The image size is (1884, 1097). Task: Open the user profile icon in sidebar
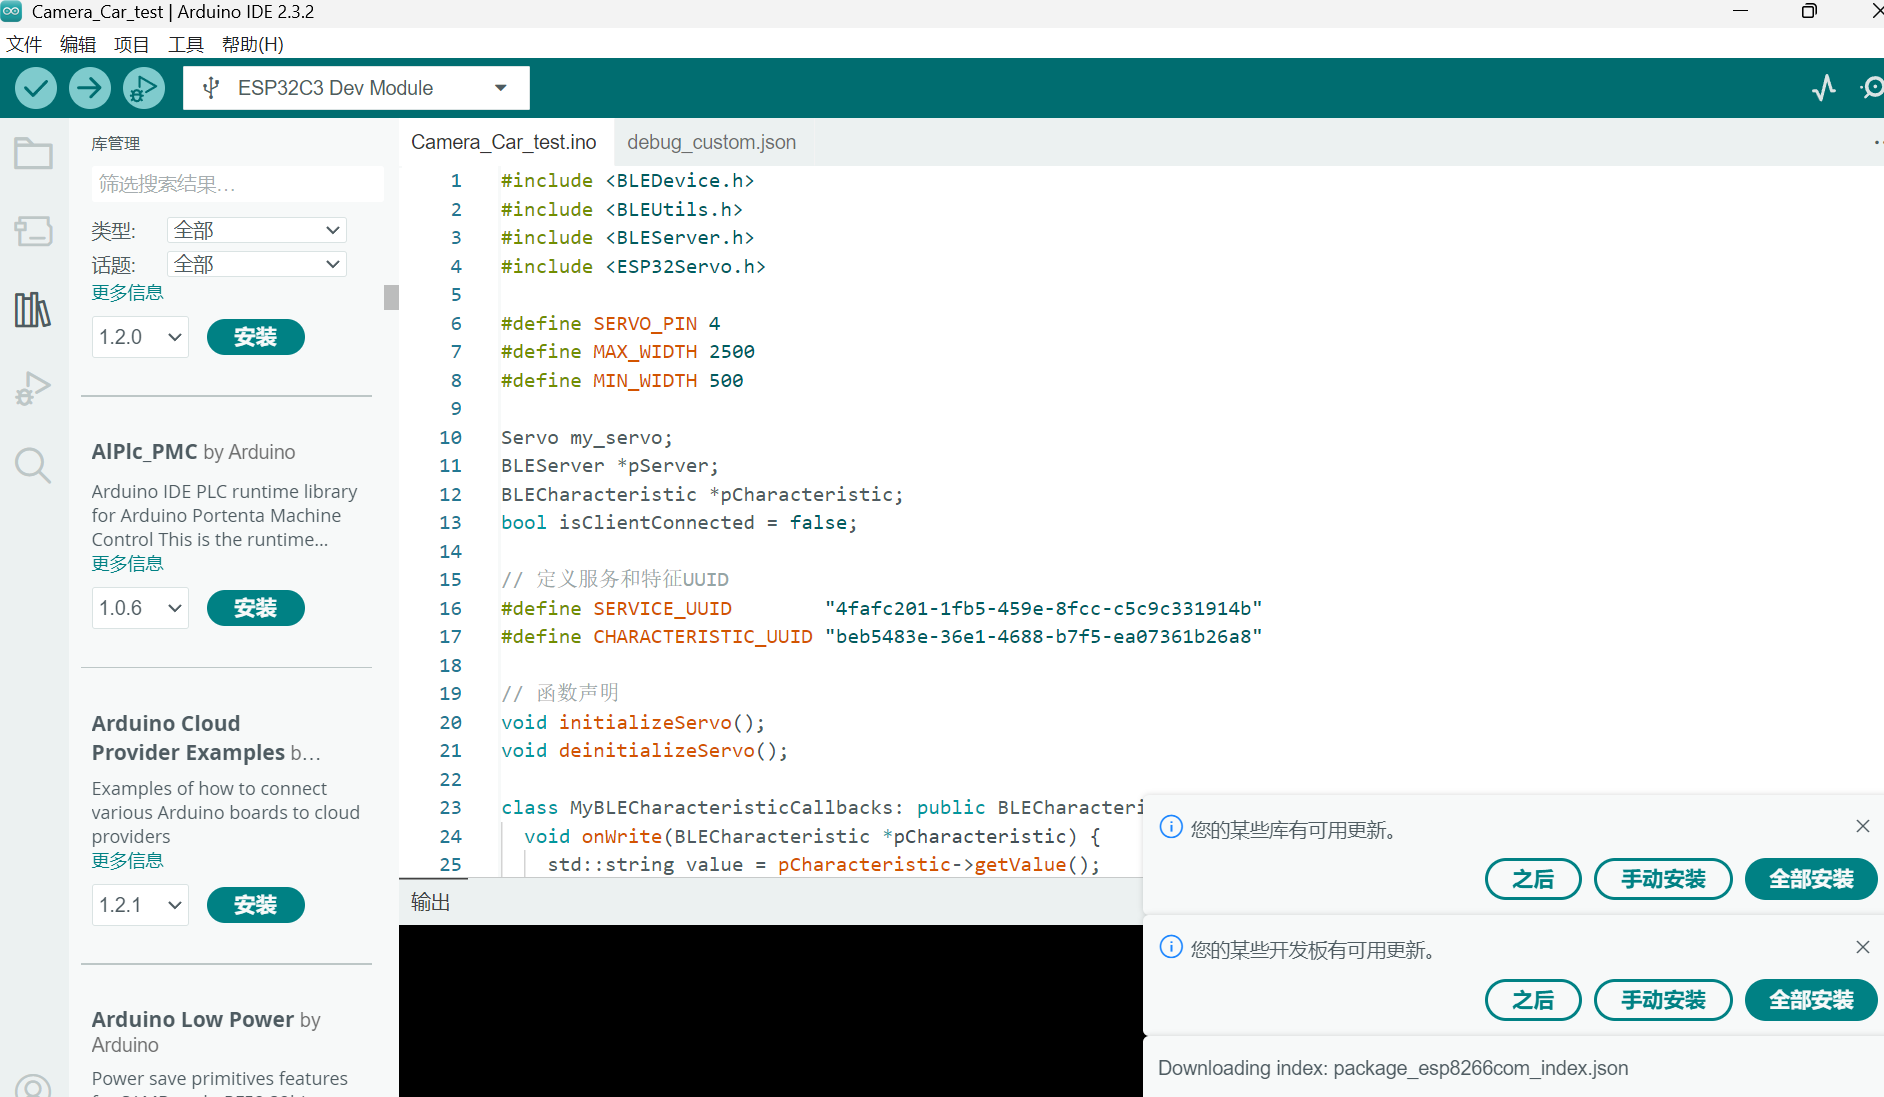[x=33, y=1087]
